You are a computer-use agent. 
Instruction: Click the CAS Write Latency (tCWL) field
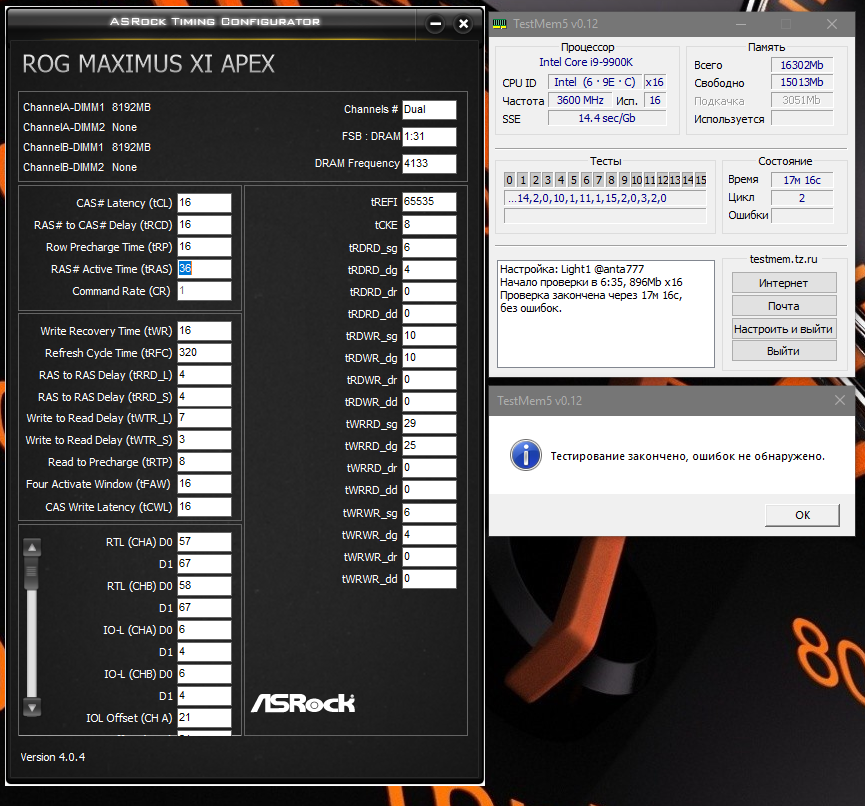[204, 506]
